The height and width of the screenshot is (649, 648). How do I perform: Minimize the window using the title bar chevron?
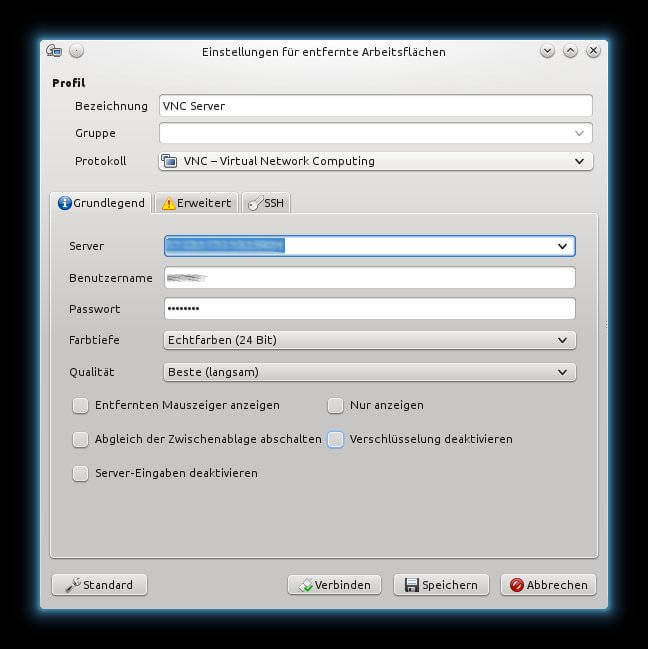click(x=547, y=51)
